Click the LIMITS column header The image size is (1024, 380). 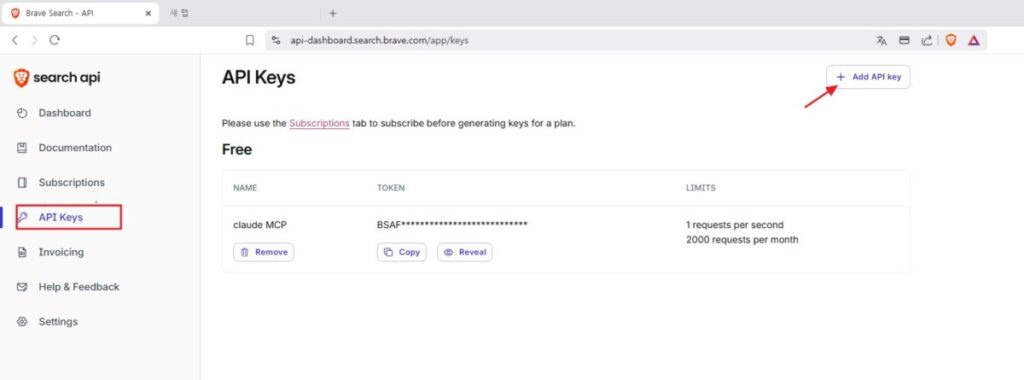701,188
